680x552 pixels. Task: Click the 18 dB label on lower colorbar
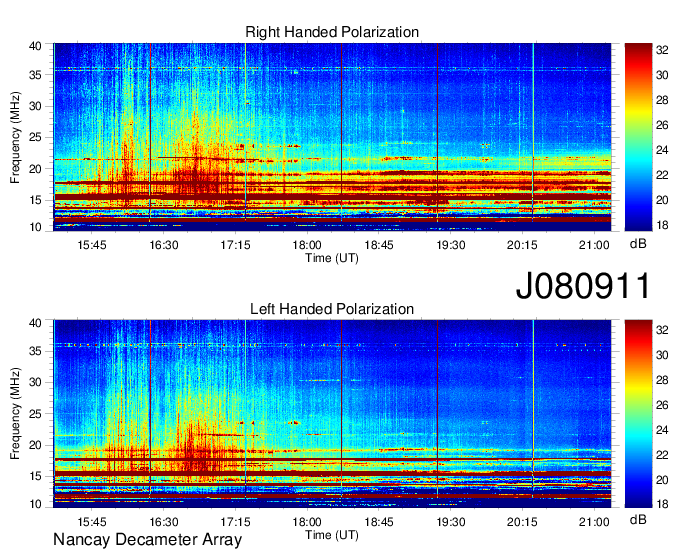(x=662, y=504)
